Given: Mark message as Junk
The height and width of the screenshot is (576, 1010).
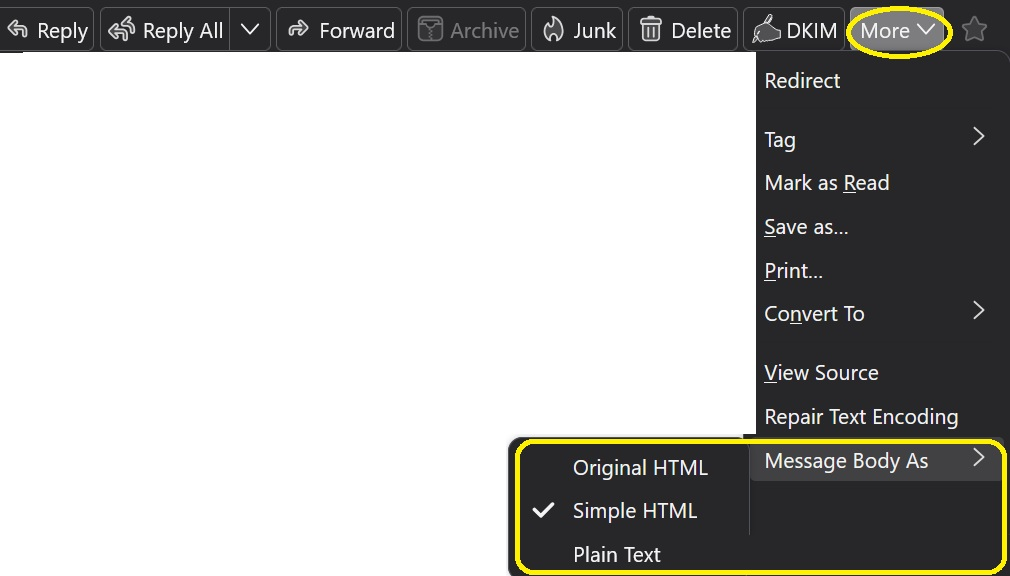Looking at the screenshot, I should (x=576, y=30).
